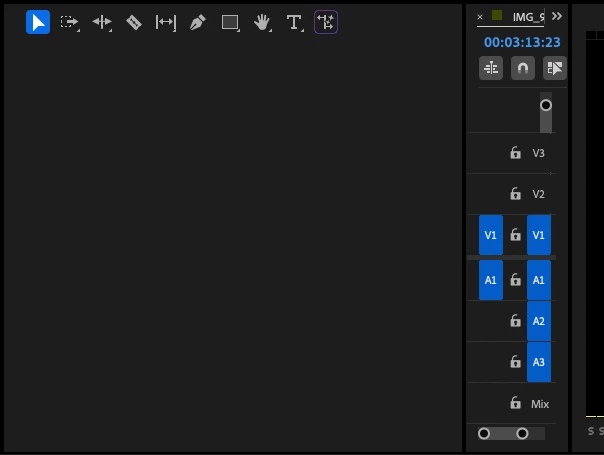Select the Rectangle tool

(x=230, y=22)
